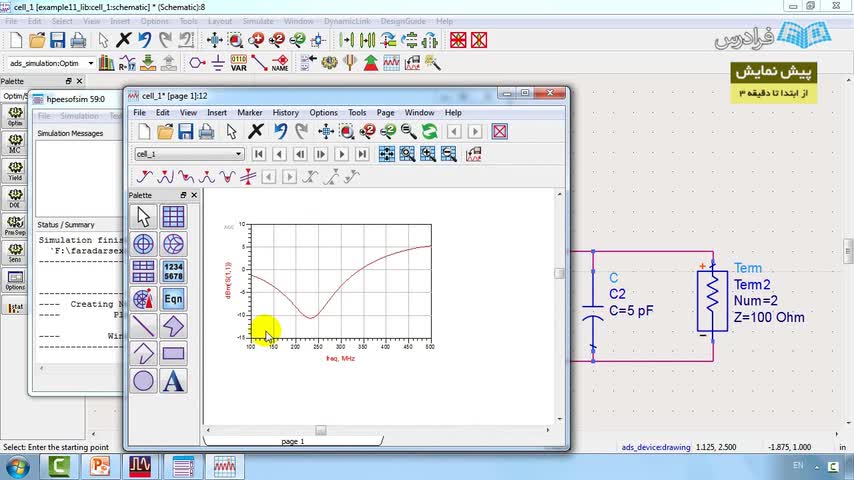Select the C2 capacitor label C=5 pF
The height and width of the screenshot is (480, 854).
tap(631, 311)
